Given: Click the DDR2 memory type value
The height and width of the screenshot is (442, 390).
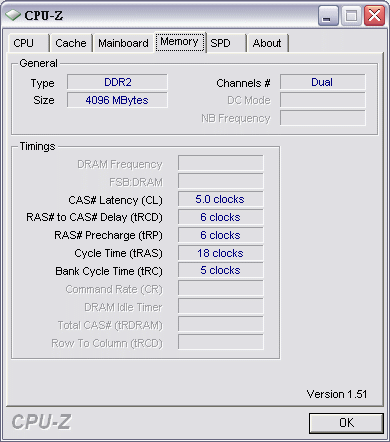Looking at the screenshot, I should (117, 82).
